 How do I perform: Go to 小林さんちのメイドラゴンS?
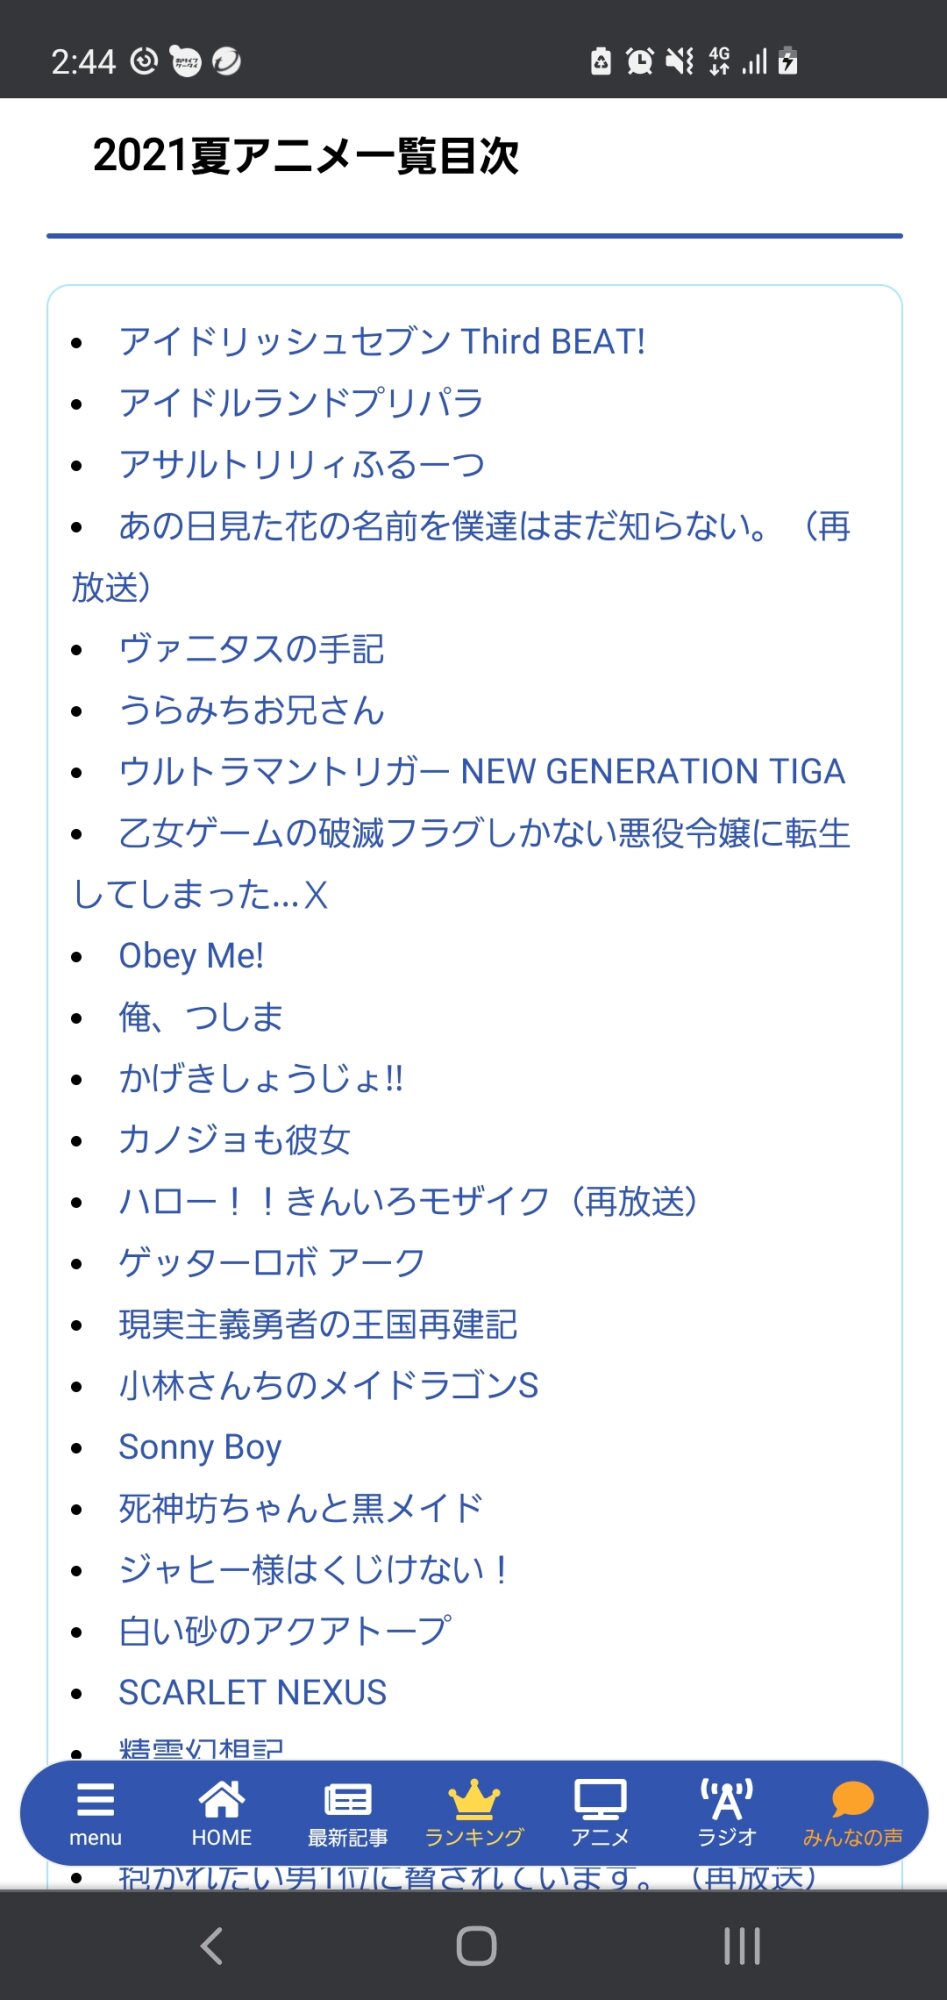tap(328, 1386)
